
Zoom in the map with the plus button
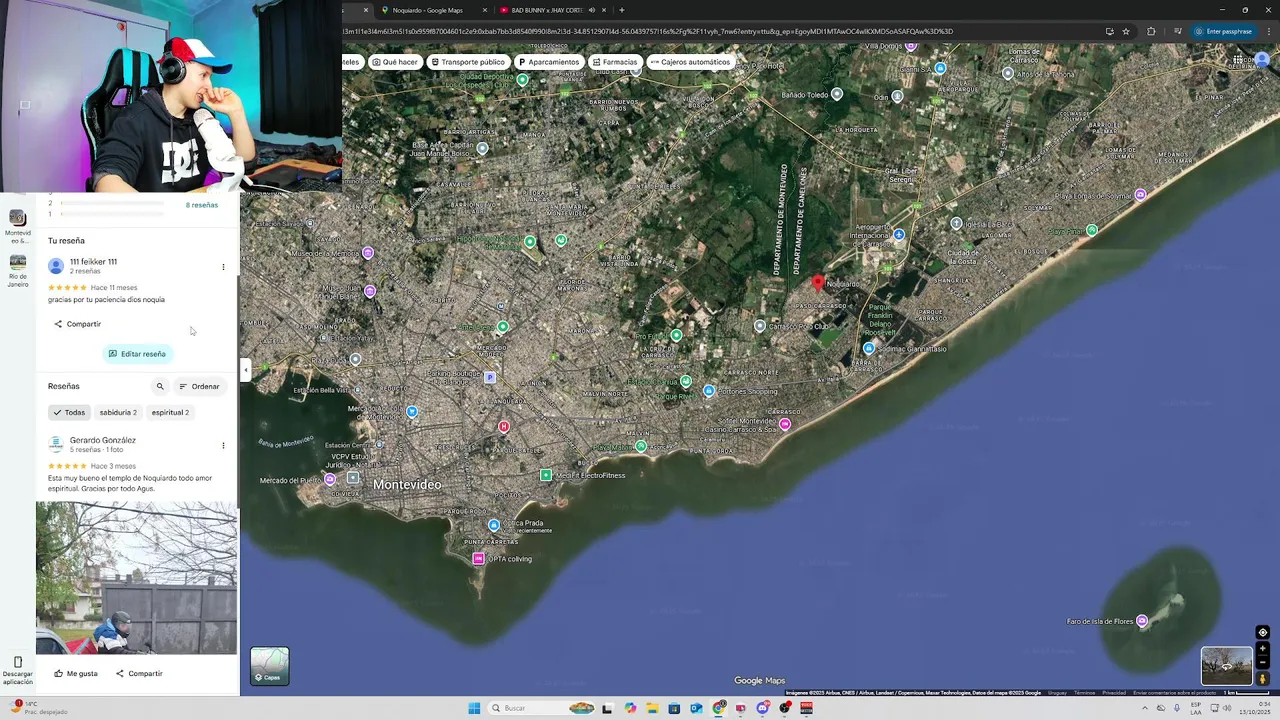click(x=1263, y=649)
